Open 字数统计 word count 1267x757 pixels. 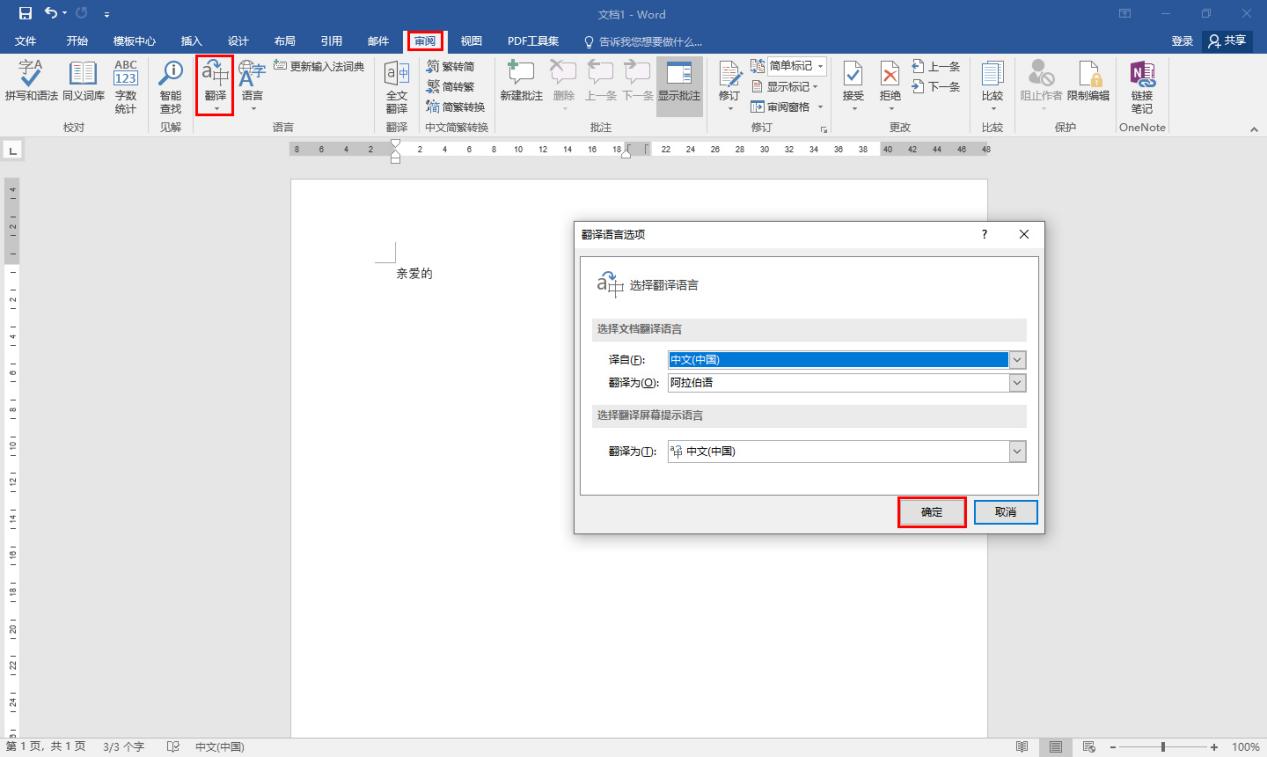125,88
